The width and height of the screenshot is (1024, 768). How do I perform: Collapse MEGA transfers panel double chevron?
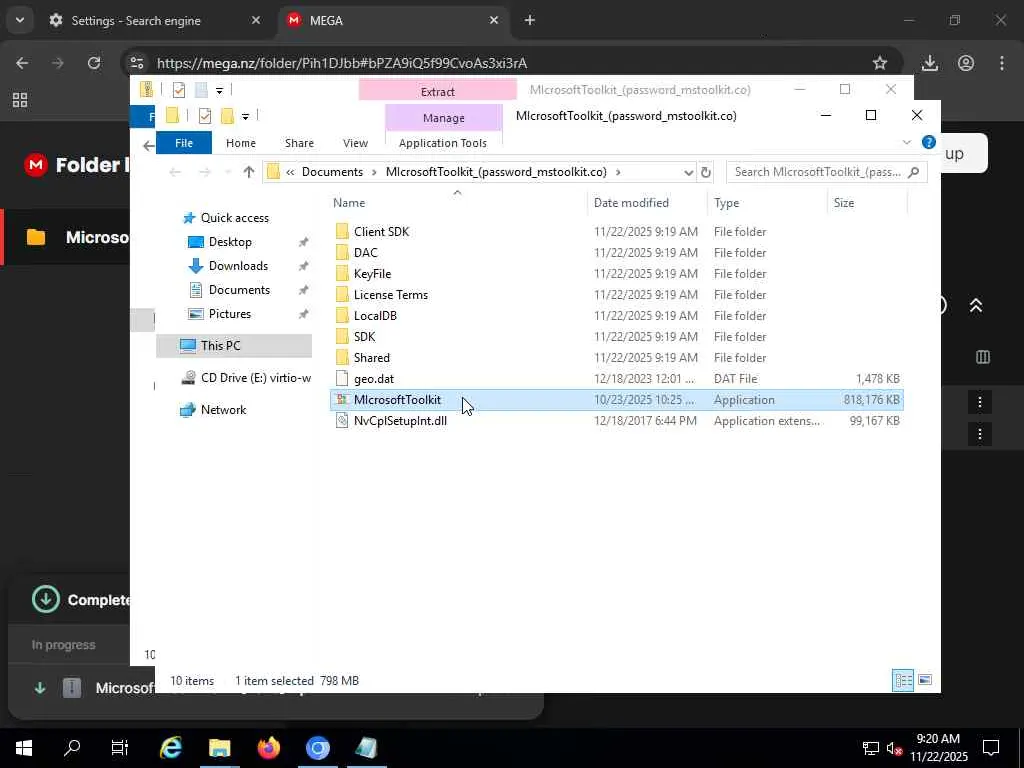point(976,305)
